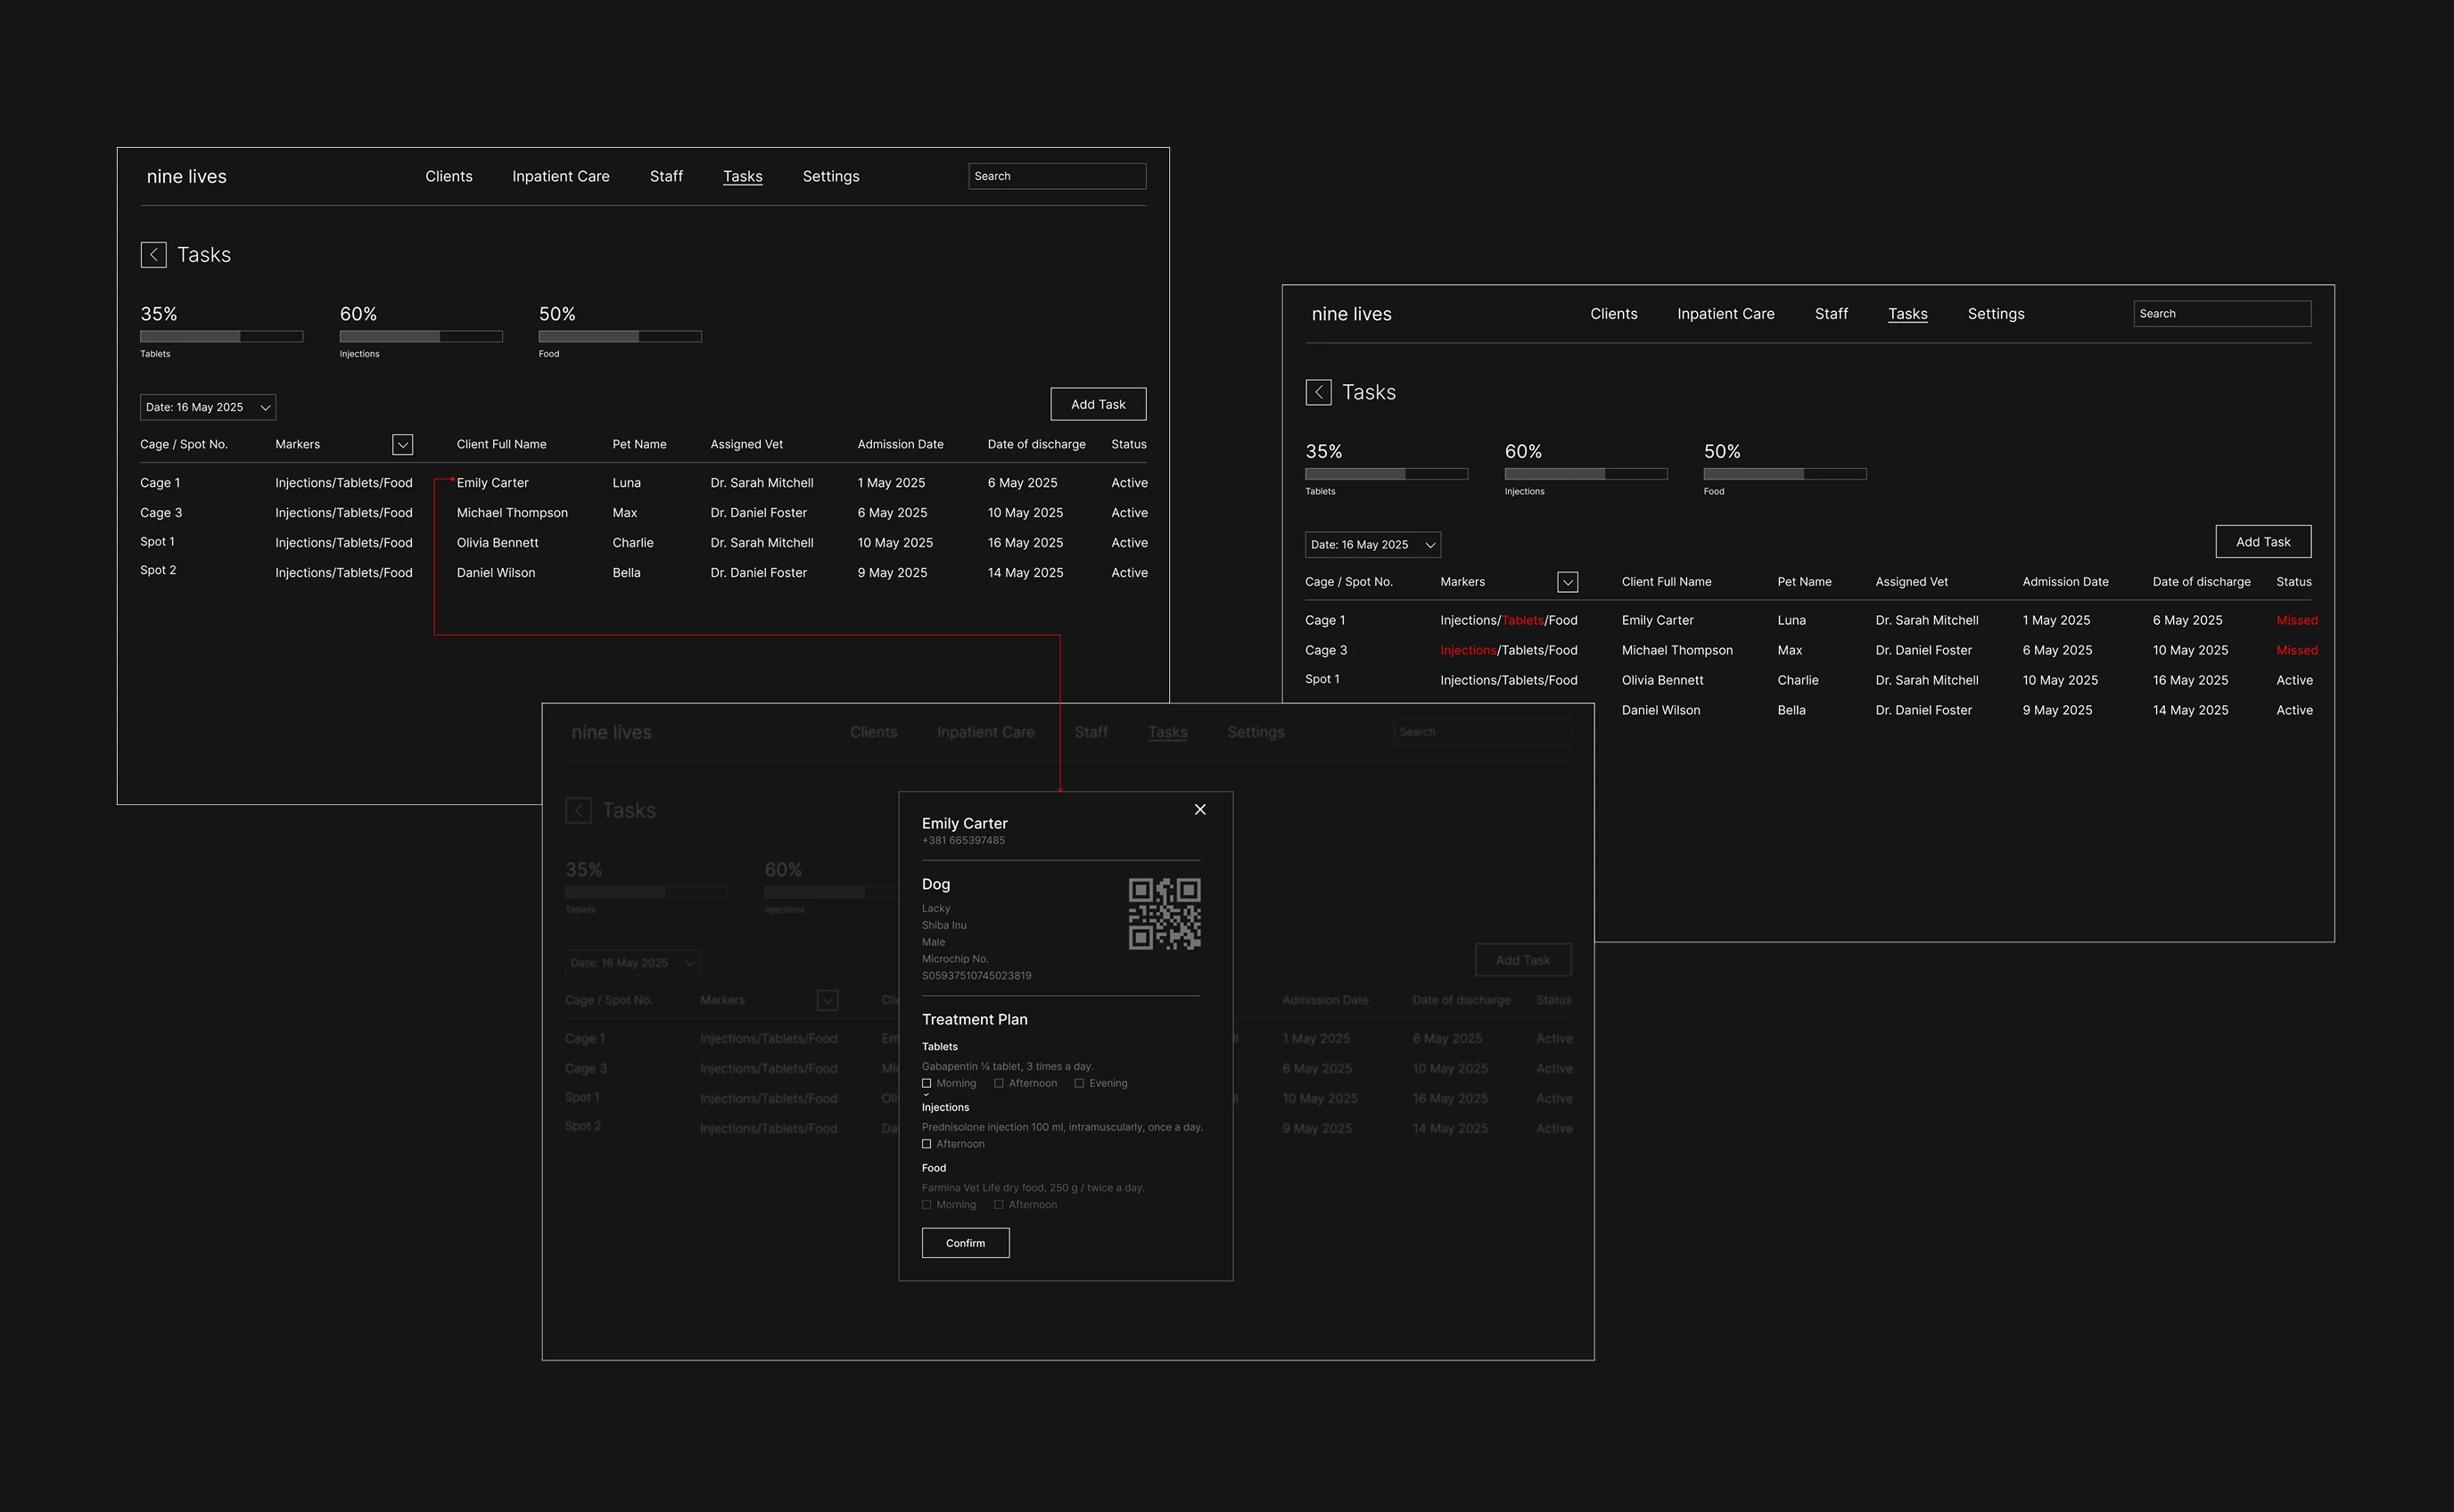Click the 60% Injections progress bar in left window
2454x1512 pixels.
421,337
